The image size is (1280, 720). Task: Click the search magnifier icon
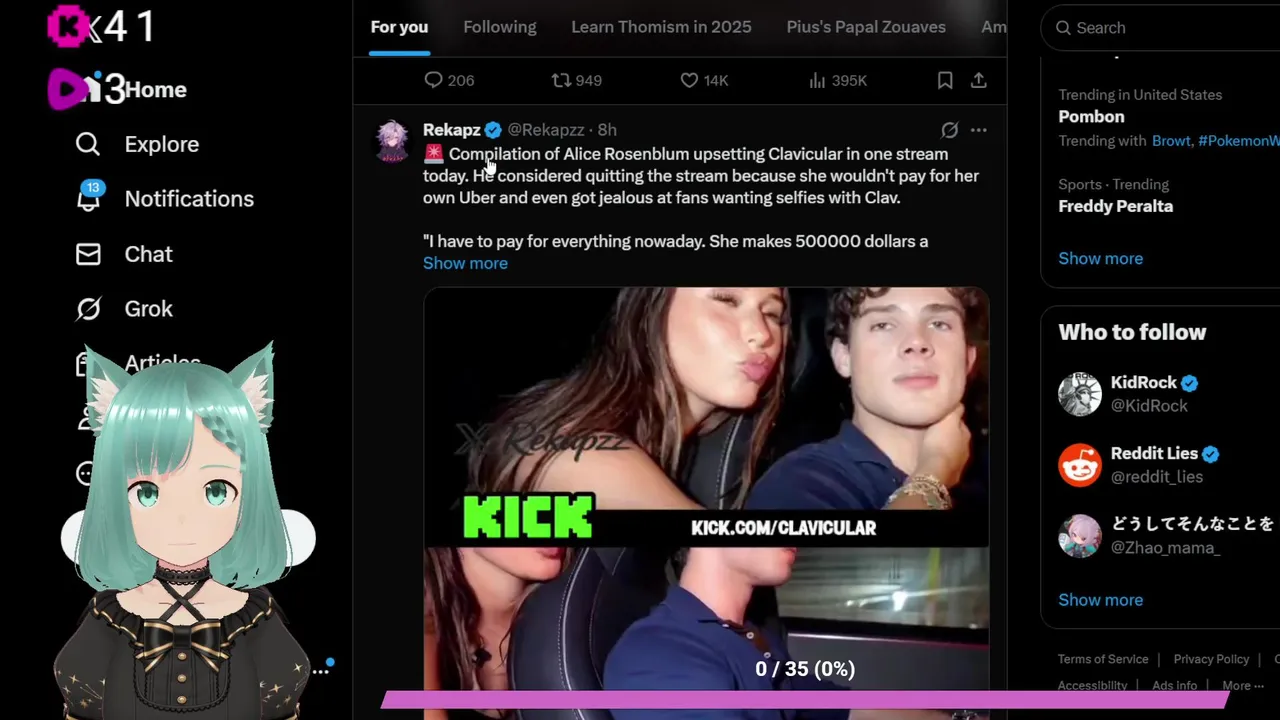[1063, 28]
